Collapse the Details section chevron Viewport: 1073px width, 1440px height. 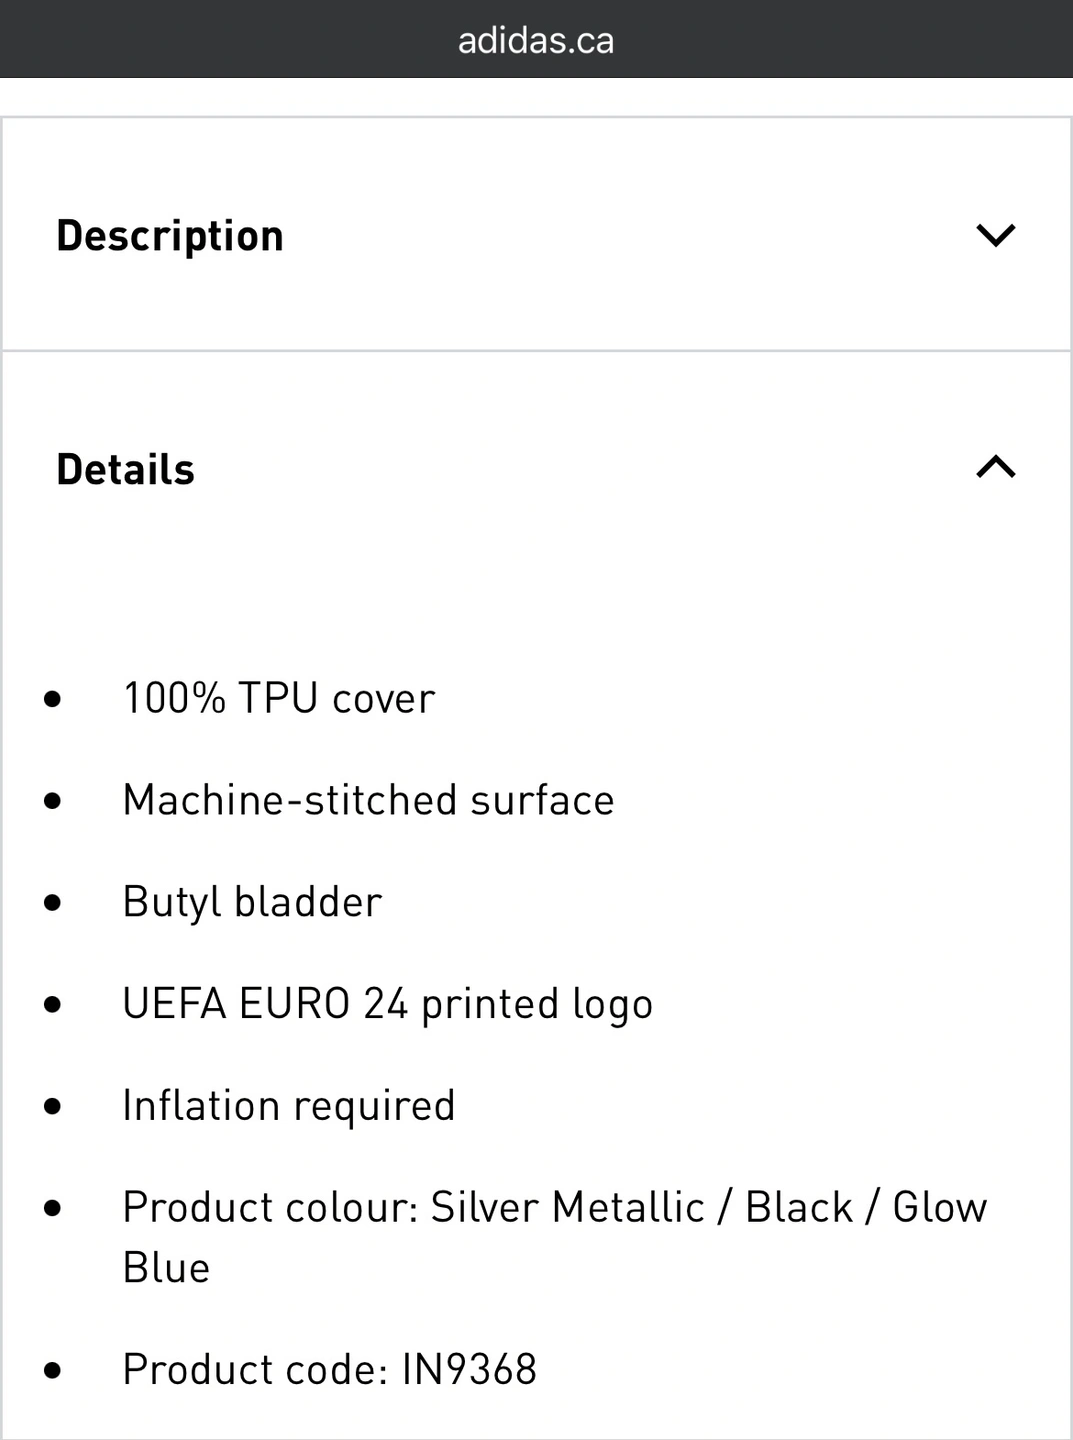point(995,467)
